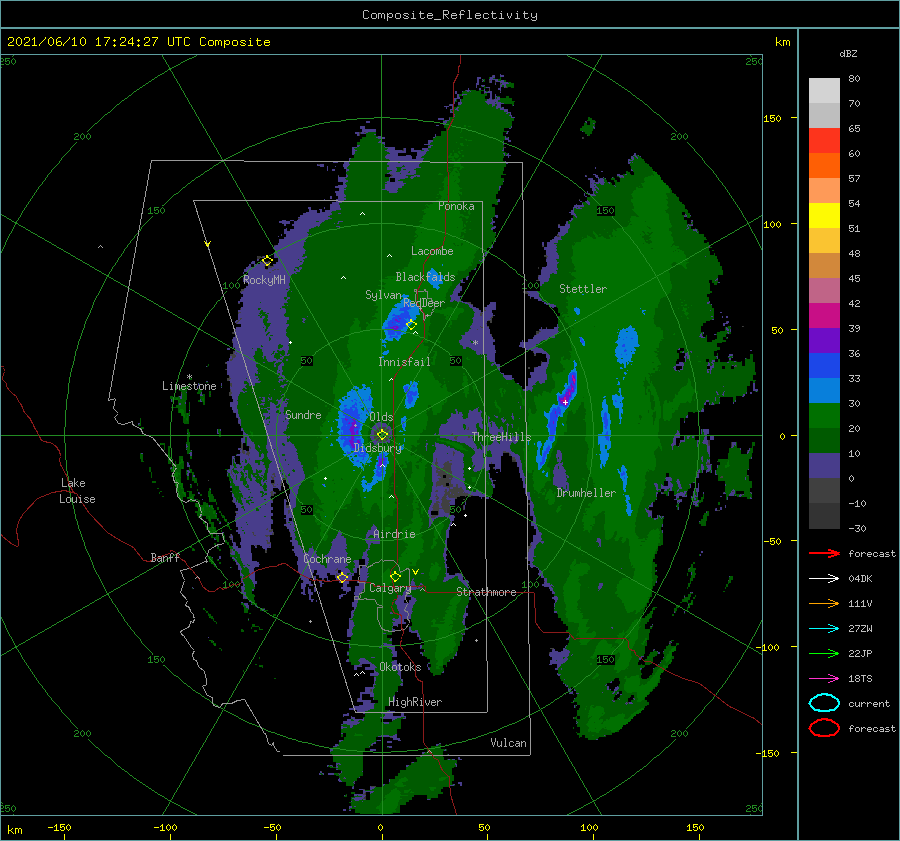900x841 pixels.
Task: Click the yellow diamond marker near RockyMH
Action: pos(267,261)
